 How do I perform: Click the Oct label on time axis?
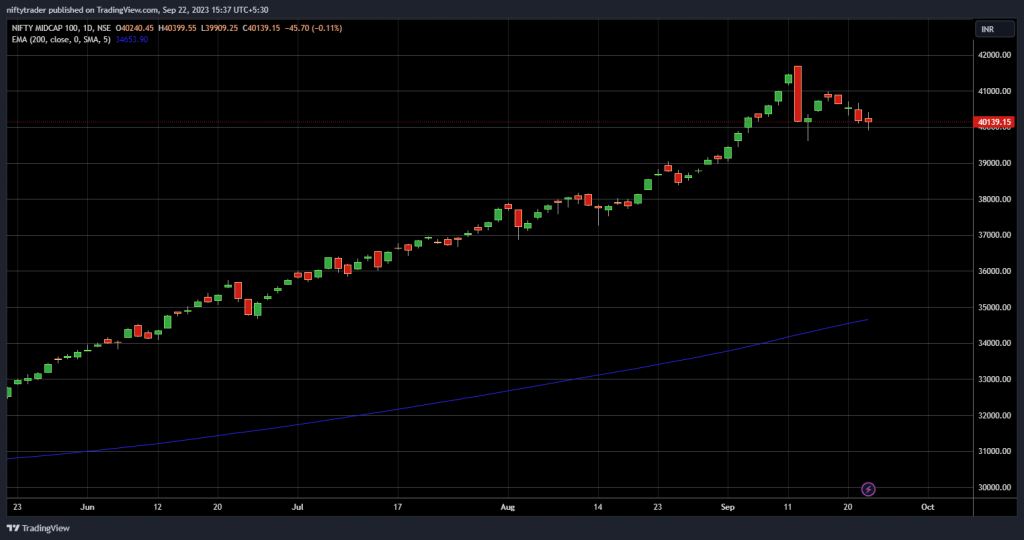tap(927, 507)
